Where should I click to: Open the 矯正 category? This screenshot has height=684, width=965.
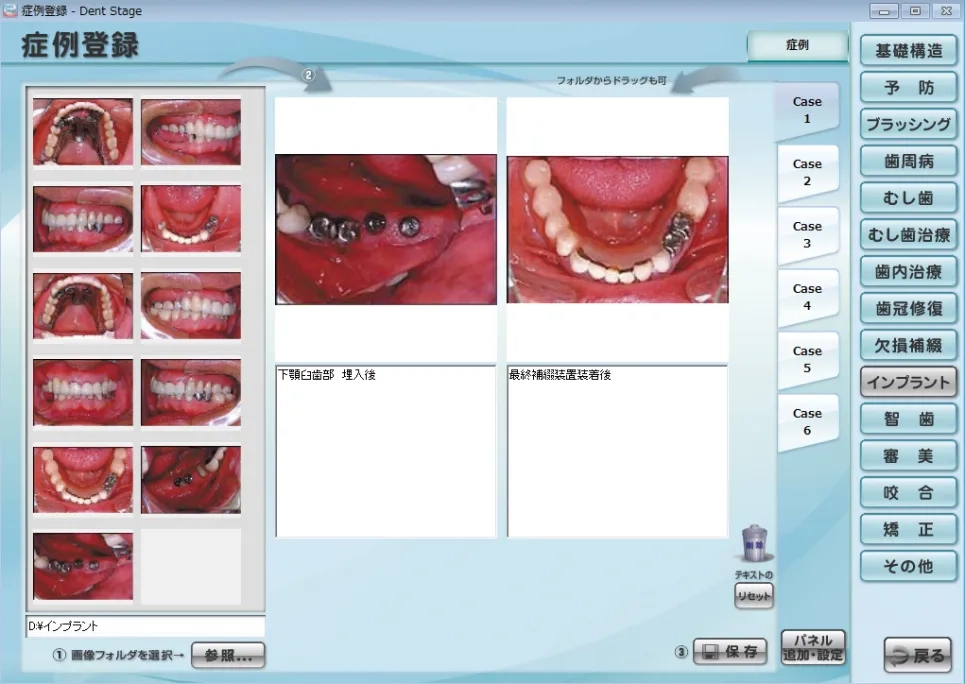pyautogui.click(x=908, y=529)
